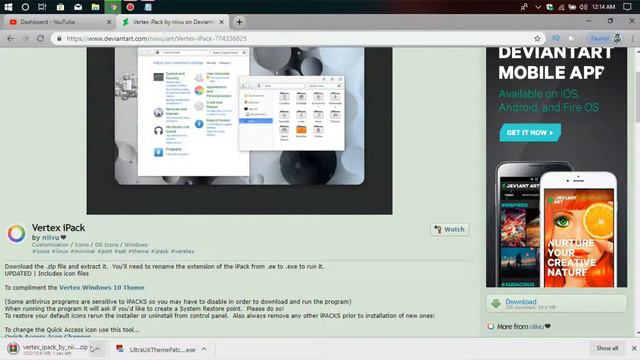The height and width of the screenshot is (360, 640).
Task: Click the extension icon beside IQ
Action: click(571, 38)
